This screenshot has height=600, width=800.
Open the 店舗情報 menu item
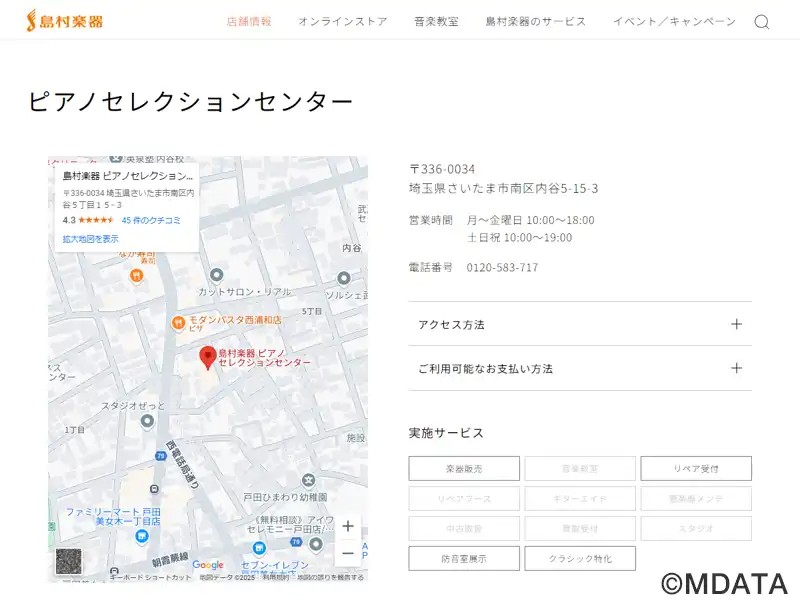click(x=249, y=21)
